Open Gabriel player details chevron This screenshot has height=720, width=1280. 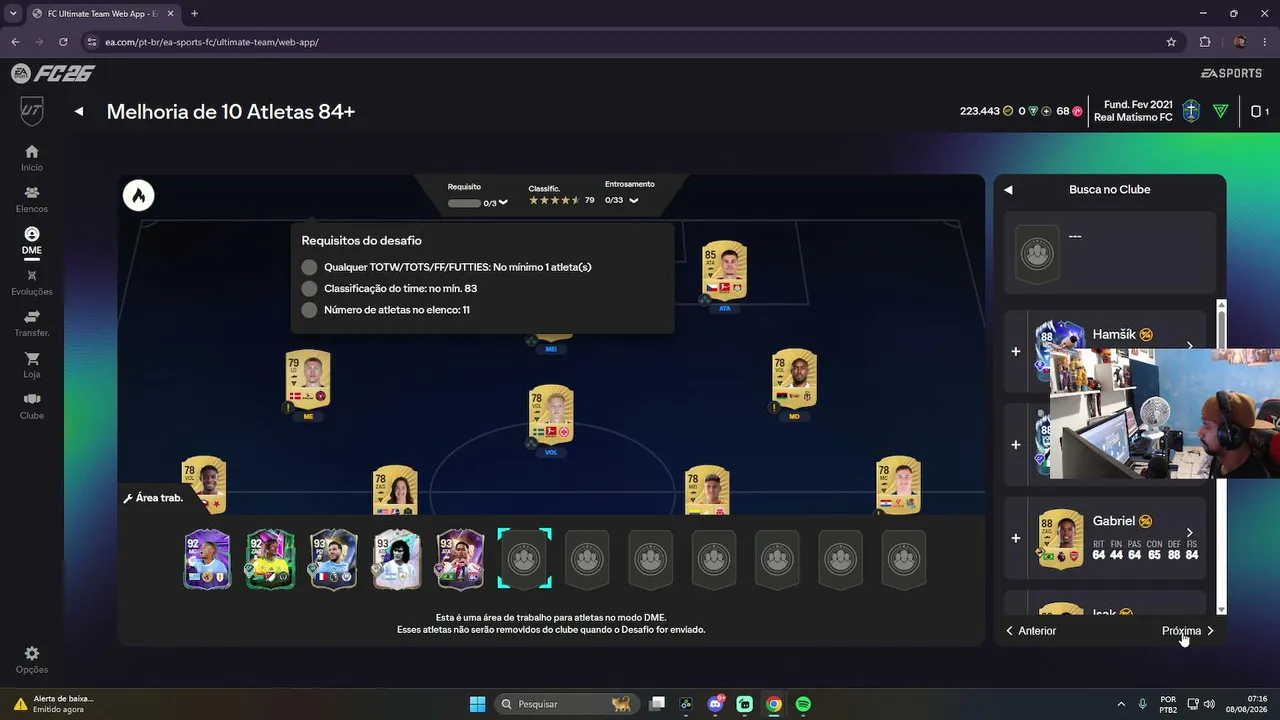pyautogui.click(x=1189, y=533)
